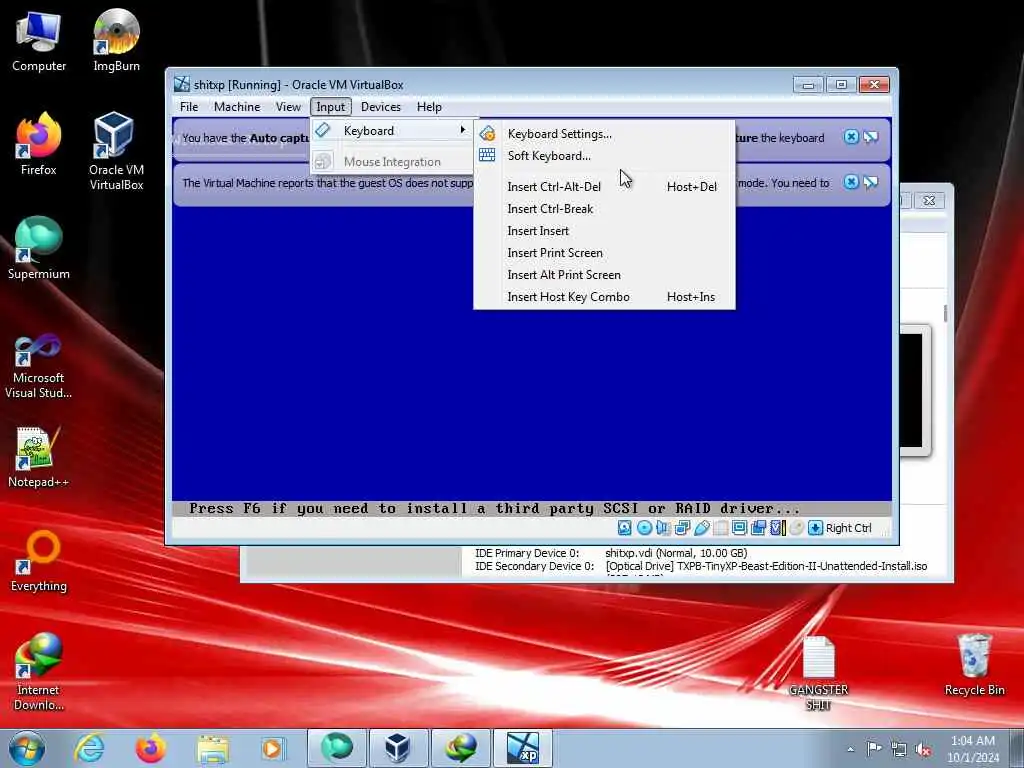Click USB devices icon in VirtualBox status bar
The image size is (1024, 768).
[x=701, y=528]
